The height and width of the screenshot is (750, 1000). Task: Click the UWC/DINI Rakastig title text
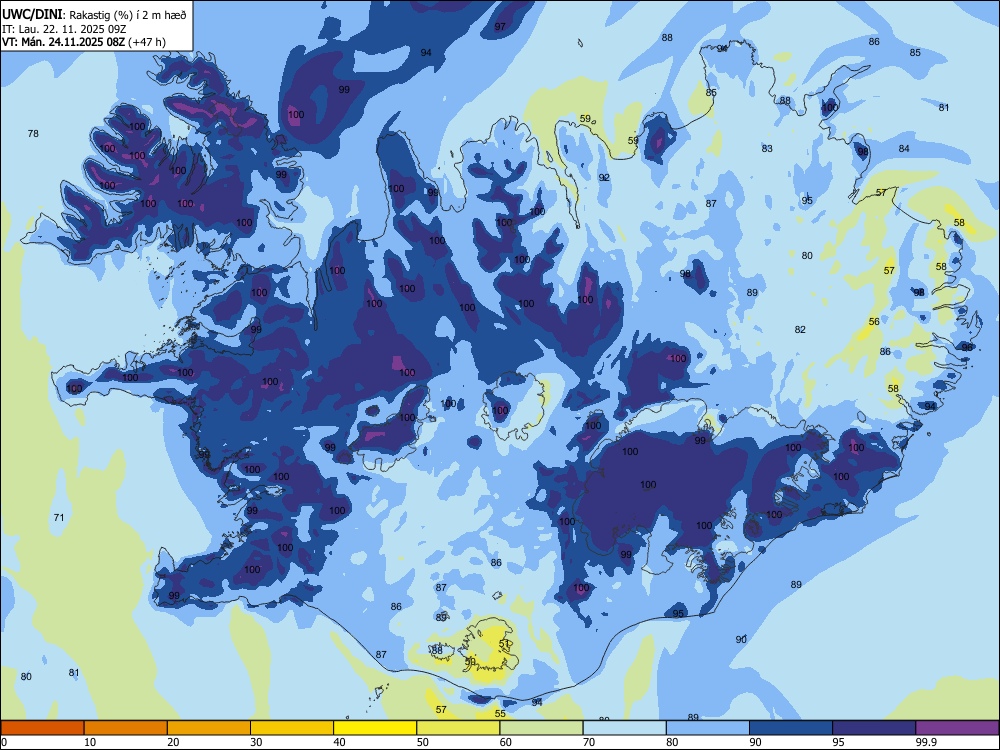[x=94, y=15]
